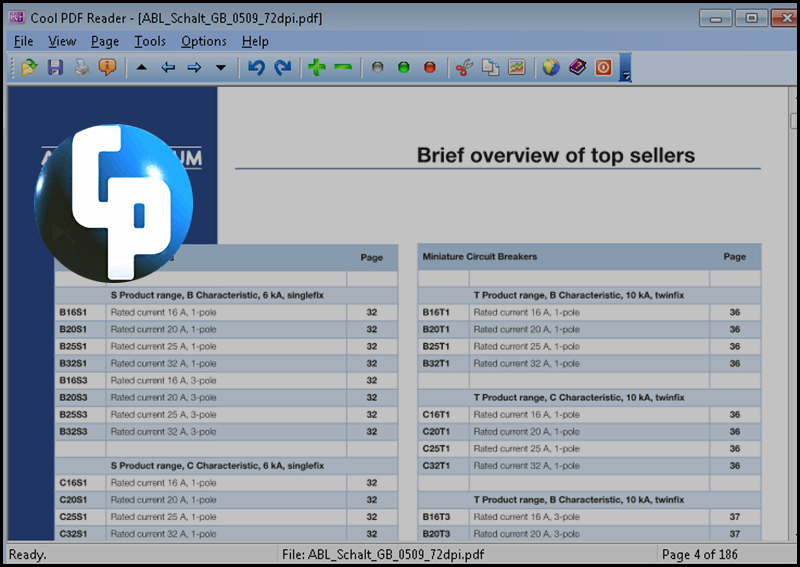Click the C16S1 product code

tap(73, 483)
